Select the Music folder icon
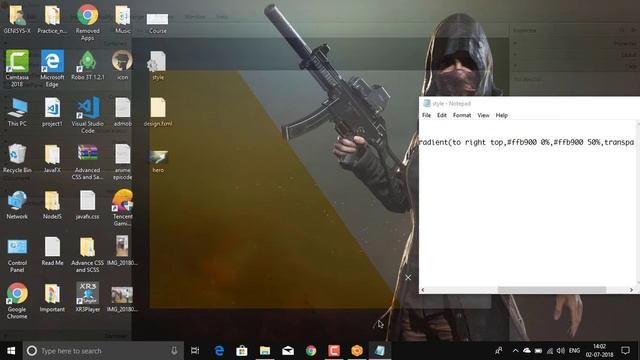 tap(122, 18)
